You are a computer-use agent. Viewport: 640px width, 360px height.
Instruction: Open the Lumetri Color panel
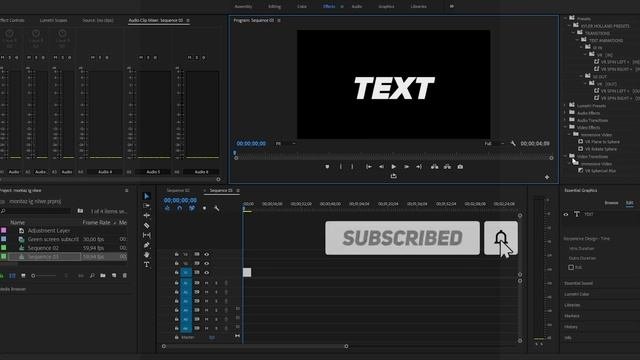click(x=576, y=294)
